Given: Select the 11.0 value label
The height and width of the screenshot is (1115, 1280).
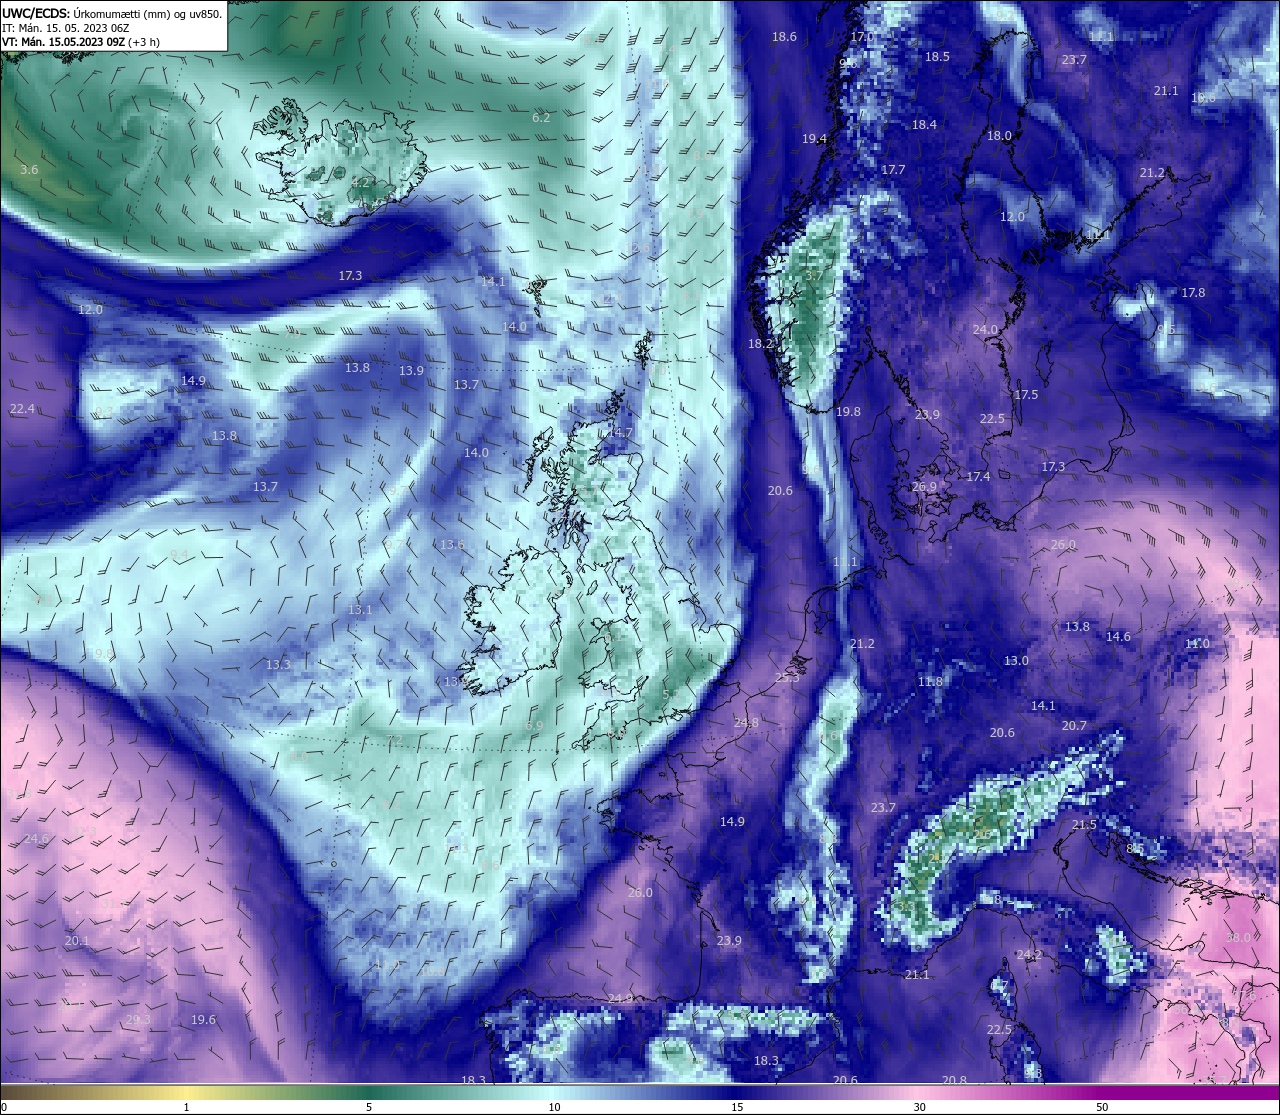Looking at the screenshot, I should click(1196, 644).
